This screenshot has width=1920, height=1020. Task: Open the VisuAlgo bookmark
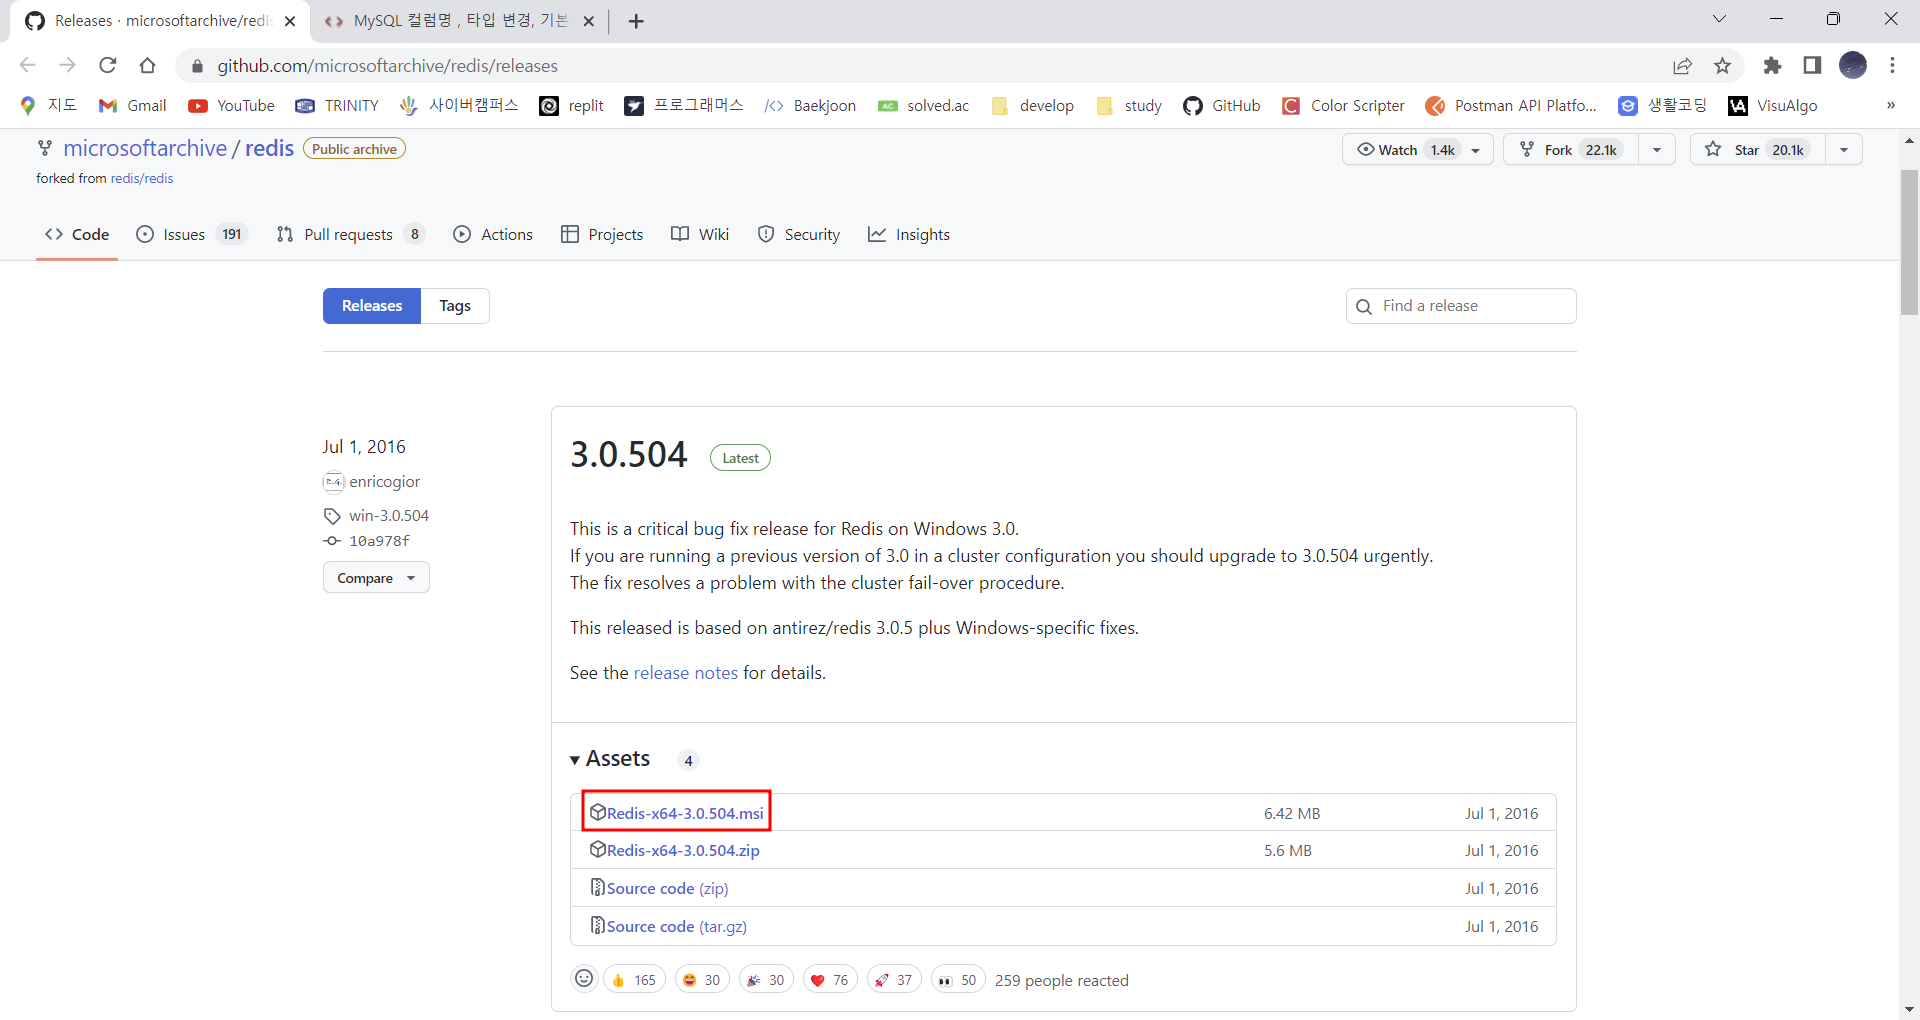(x=1773, y=106)
